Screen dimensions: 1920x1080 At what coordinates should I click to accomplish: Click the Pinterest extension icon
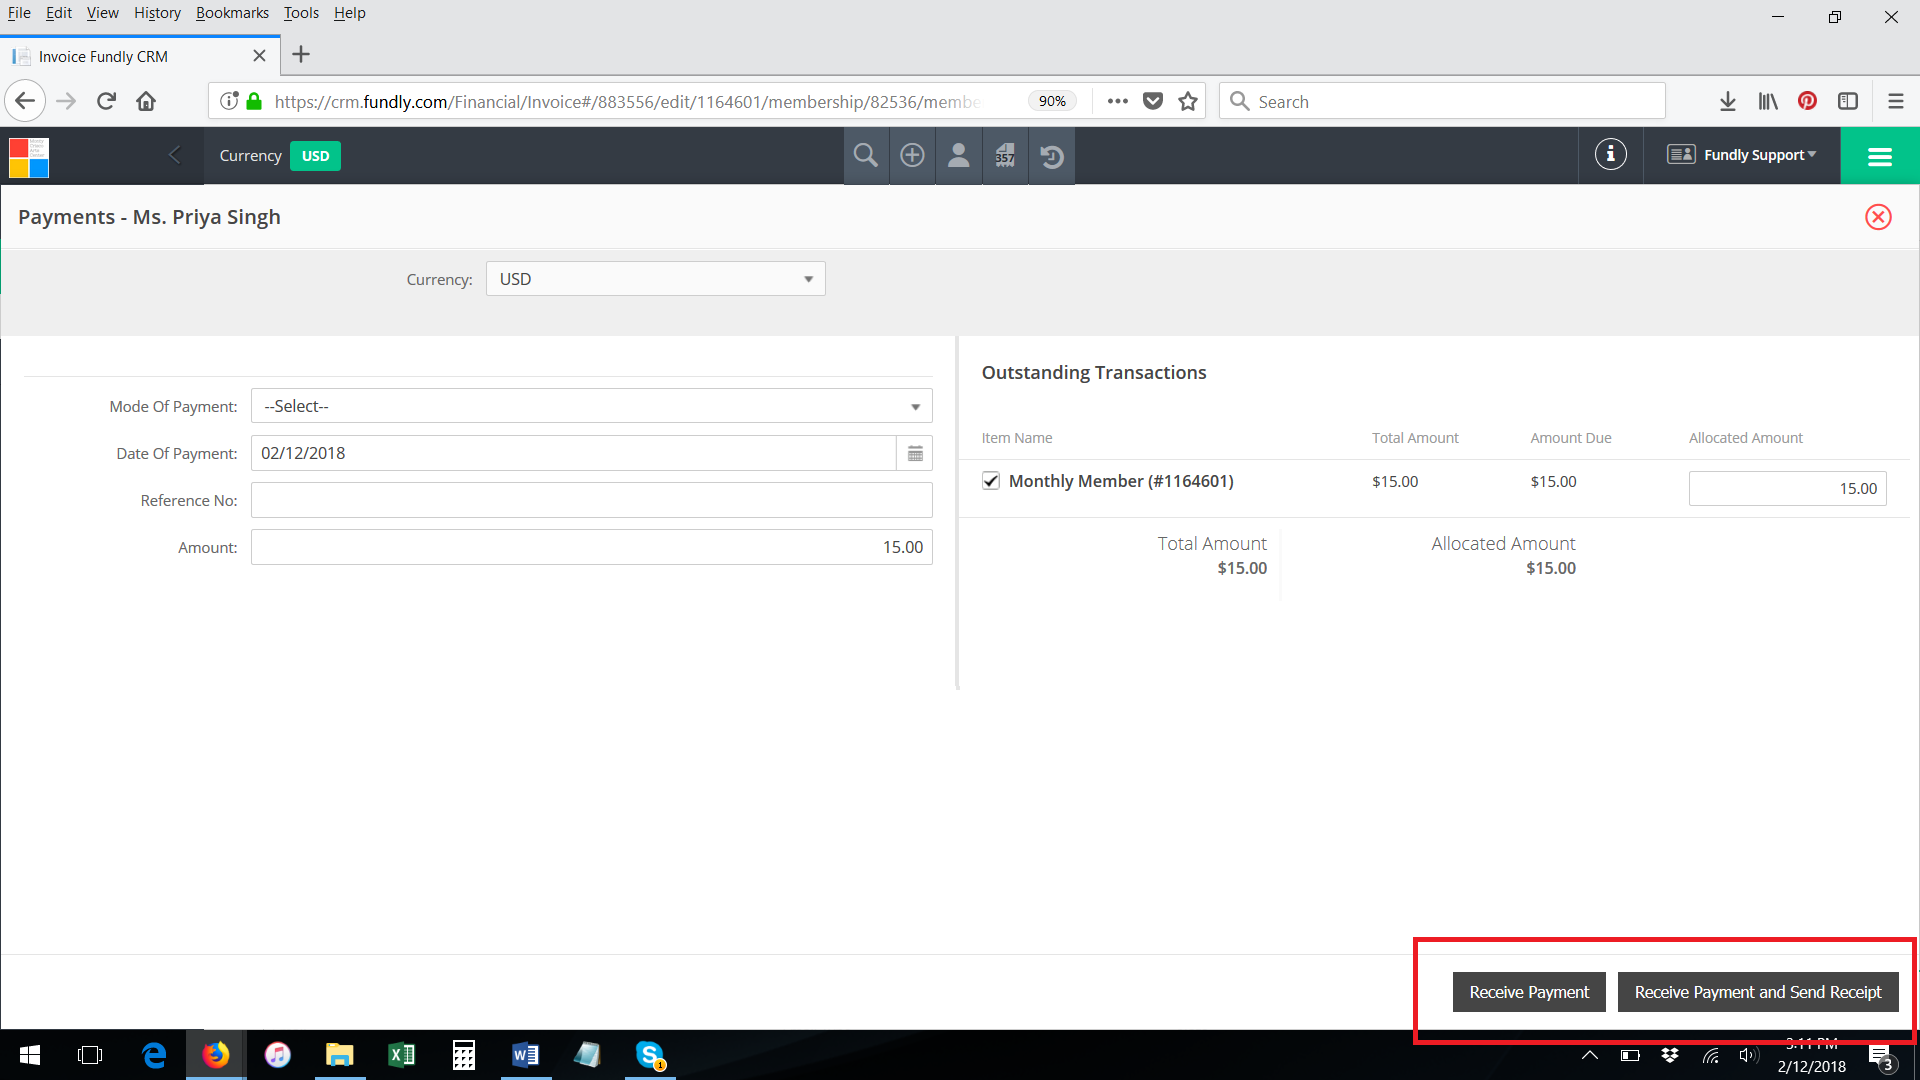point(1807,101)
